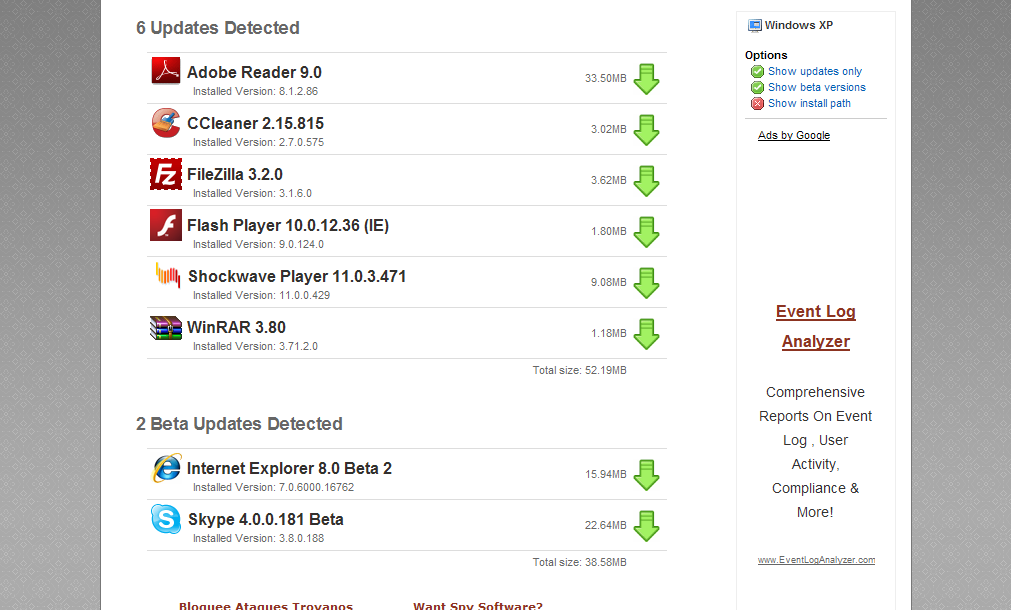Download Flash Player update green arrow
Screen dimensions: 1011x610
coord(646,232)
